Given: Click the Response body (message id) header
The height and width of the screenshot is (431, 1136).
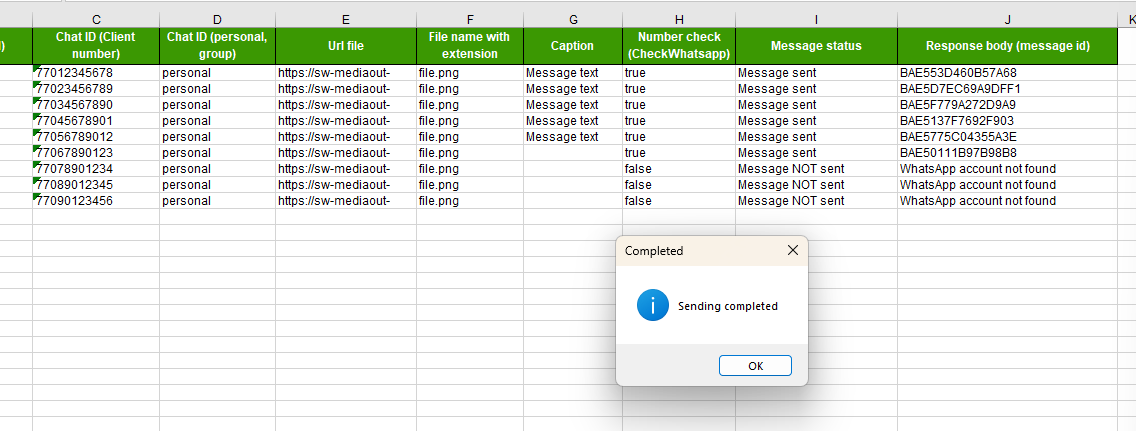Looking at the screenshot, I should 1007,46.
